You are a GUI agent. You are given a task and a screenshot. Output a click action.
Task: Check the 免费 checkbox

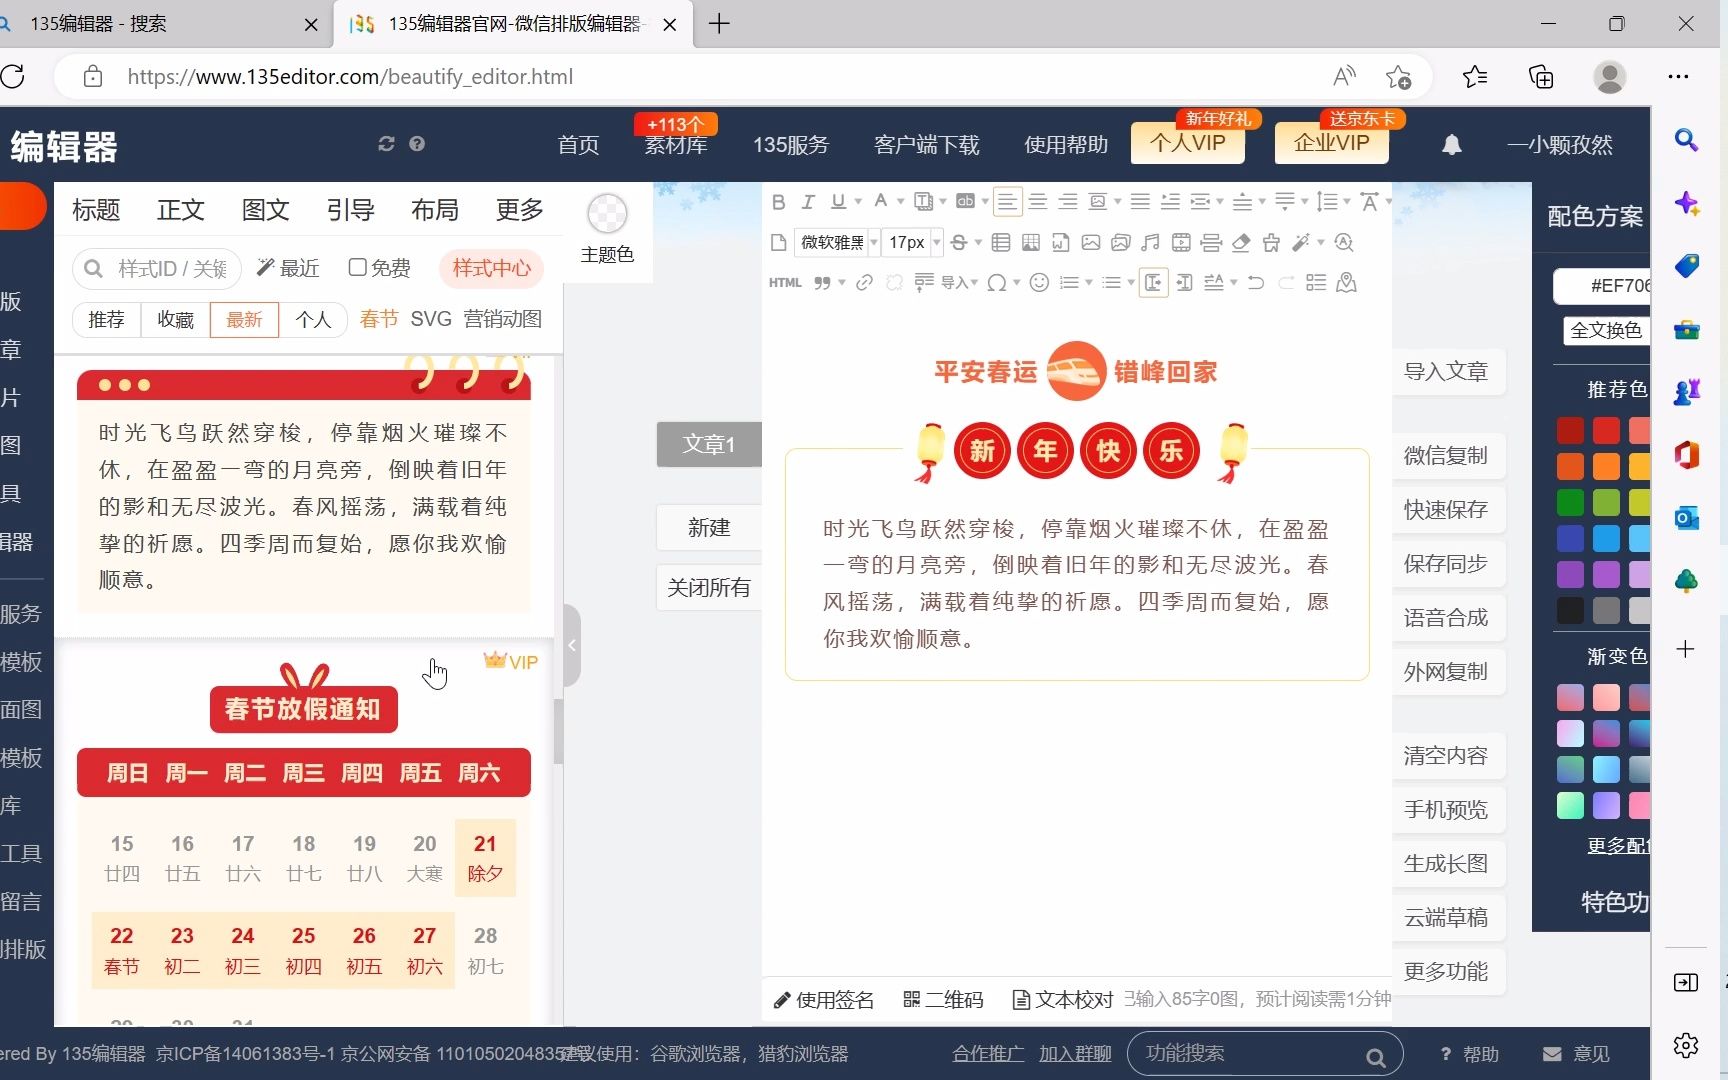click(x=357, y=267)
